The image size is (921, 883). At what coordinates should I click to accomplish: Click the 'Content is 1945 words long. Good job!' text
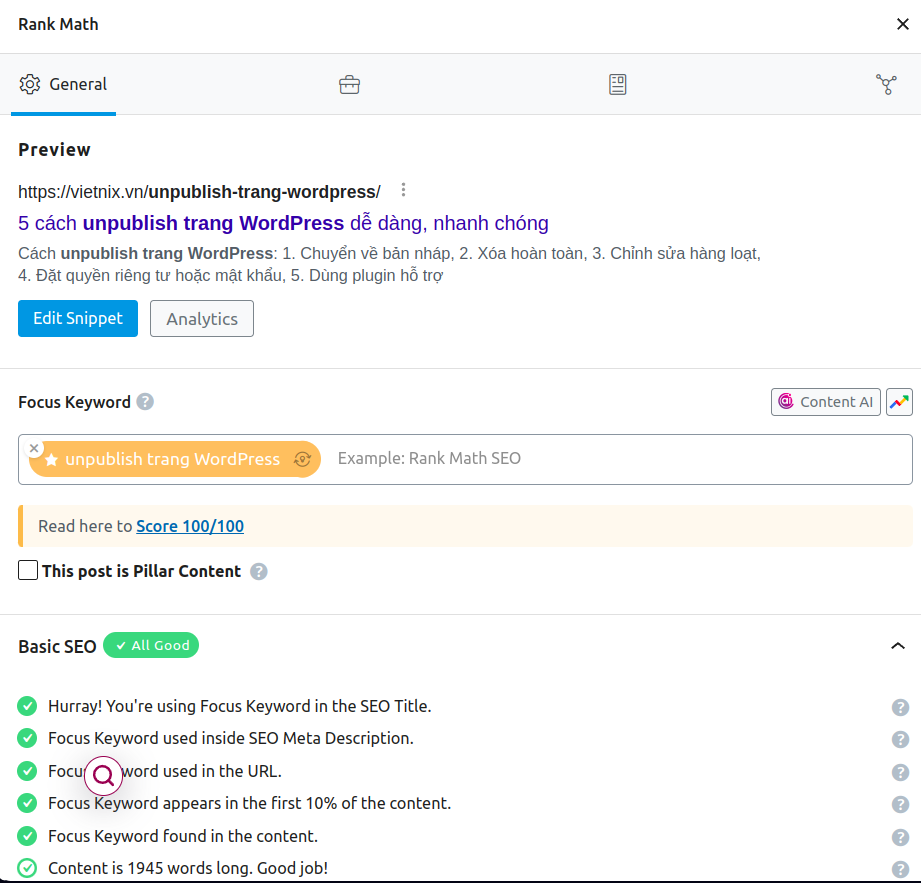[188, 868]
